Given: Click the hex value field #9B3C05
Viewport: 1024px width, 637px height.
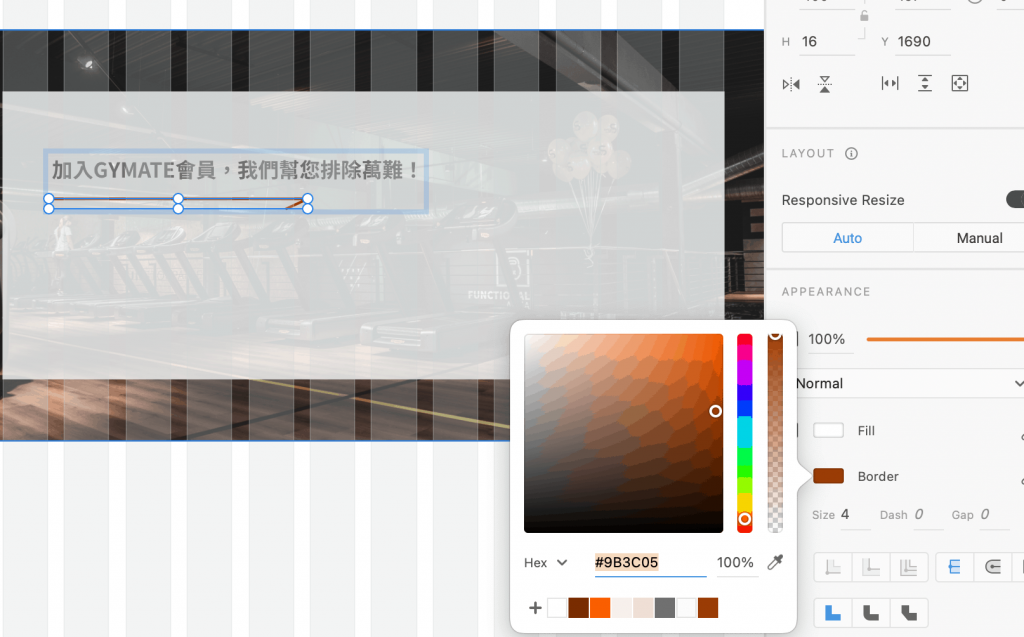Looking at the screenshot, I should 649,563.
